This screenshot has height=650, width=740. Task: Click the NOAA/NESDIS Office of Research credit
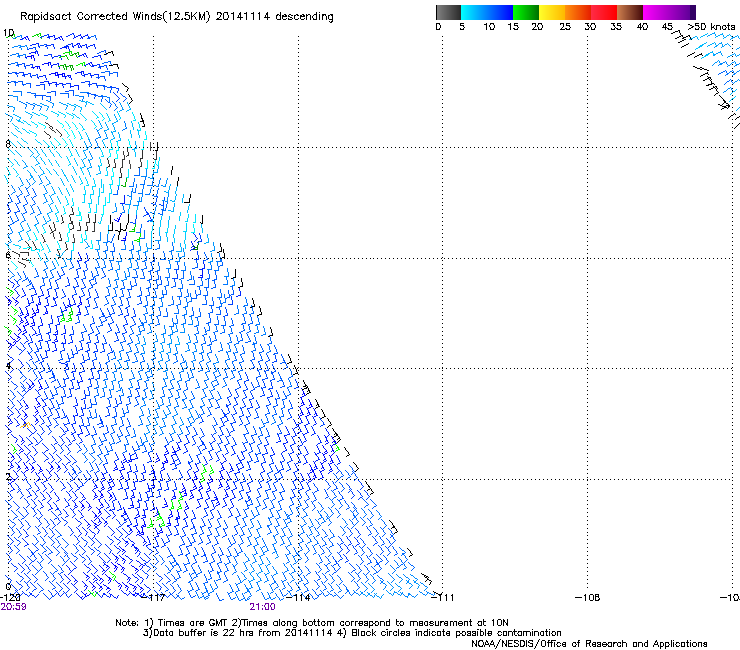[589, 644]
